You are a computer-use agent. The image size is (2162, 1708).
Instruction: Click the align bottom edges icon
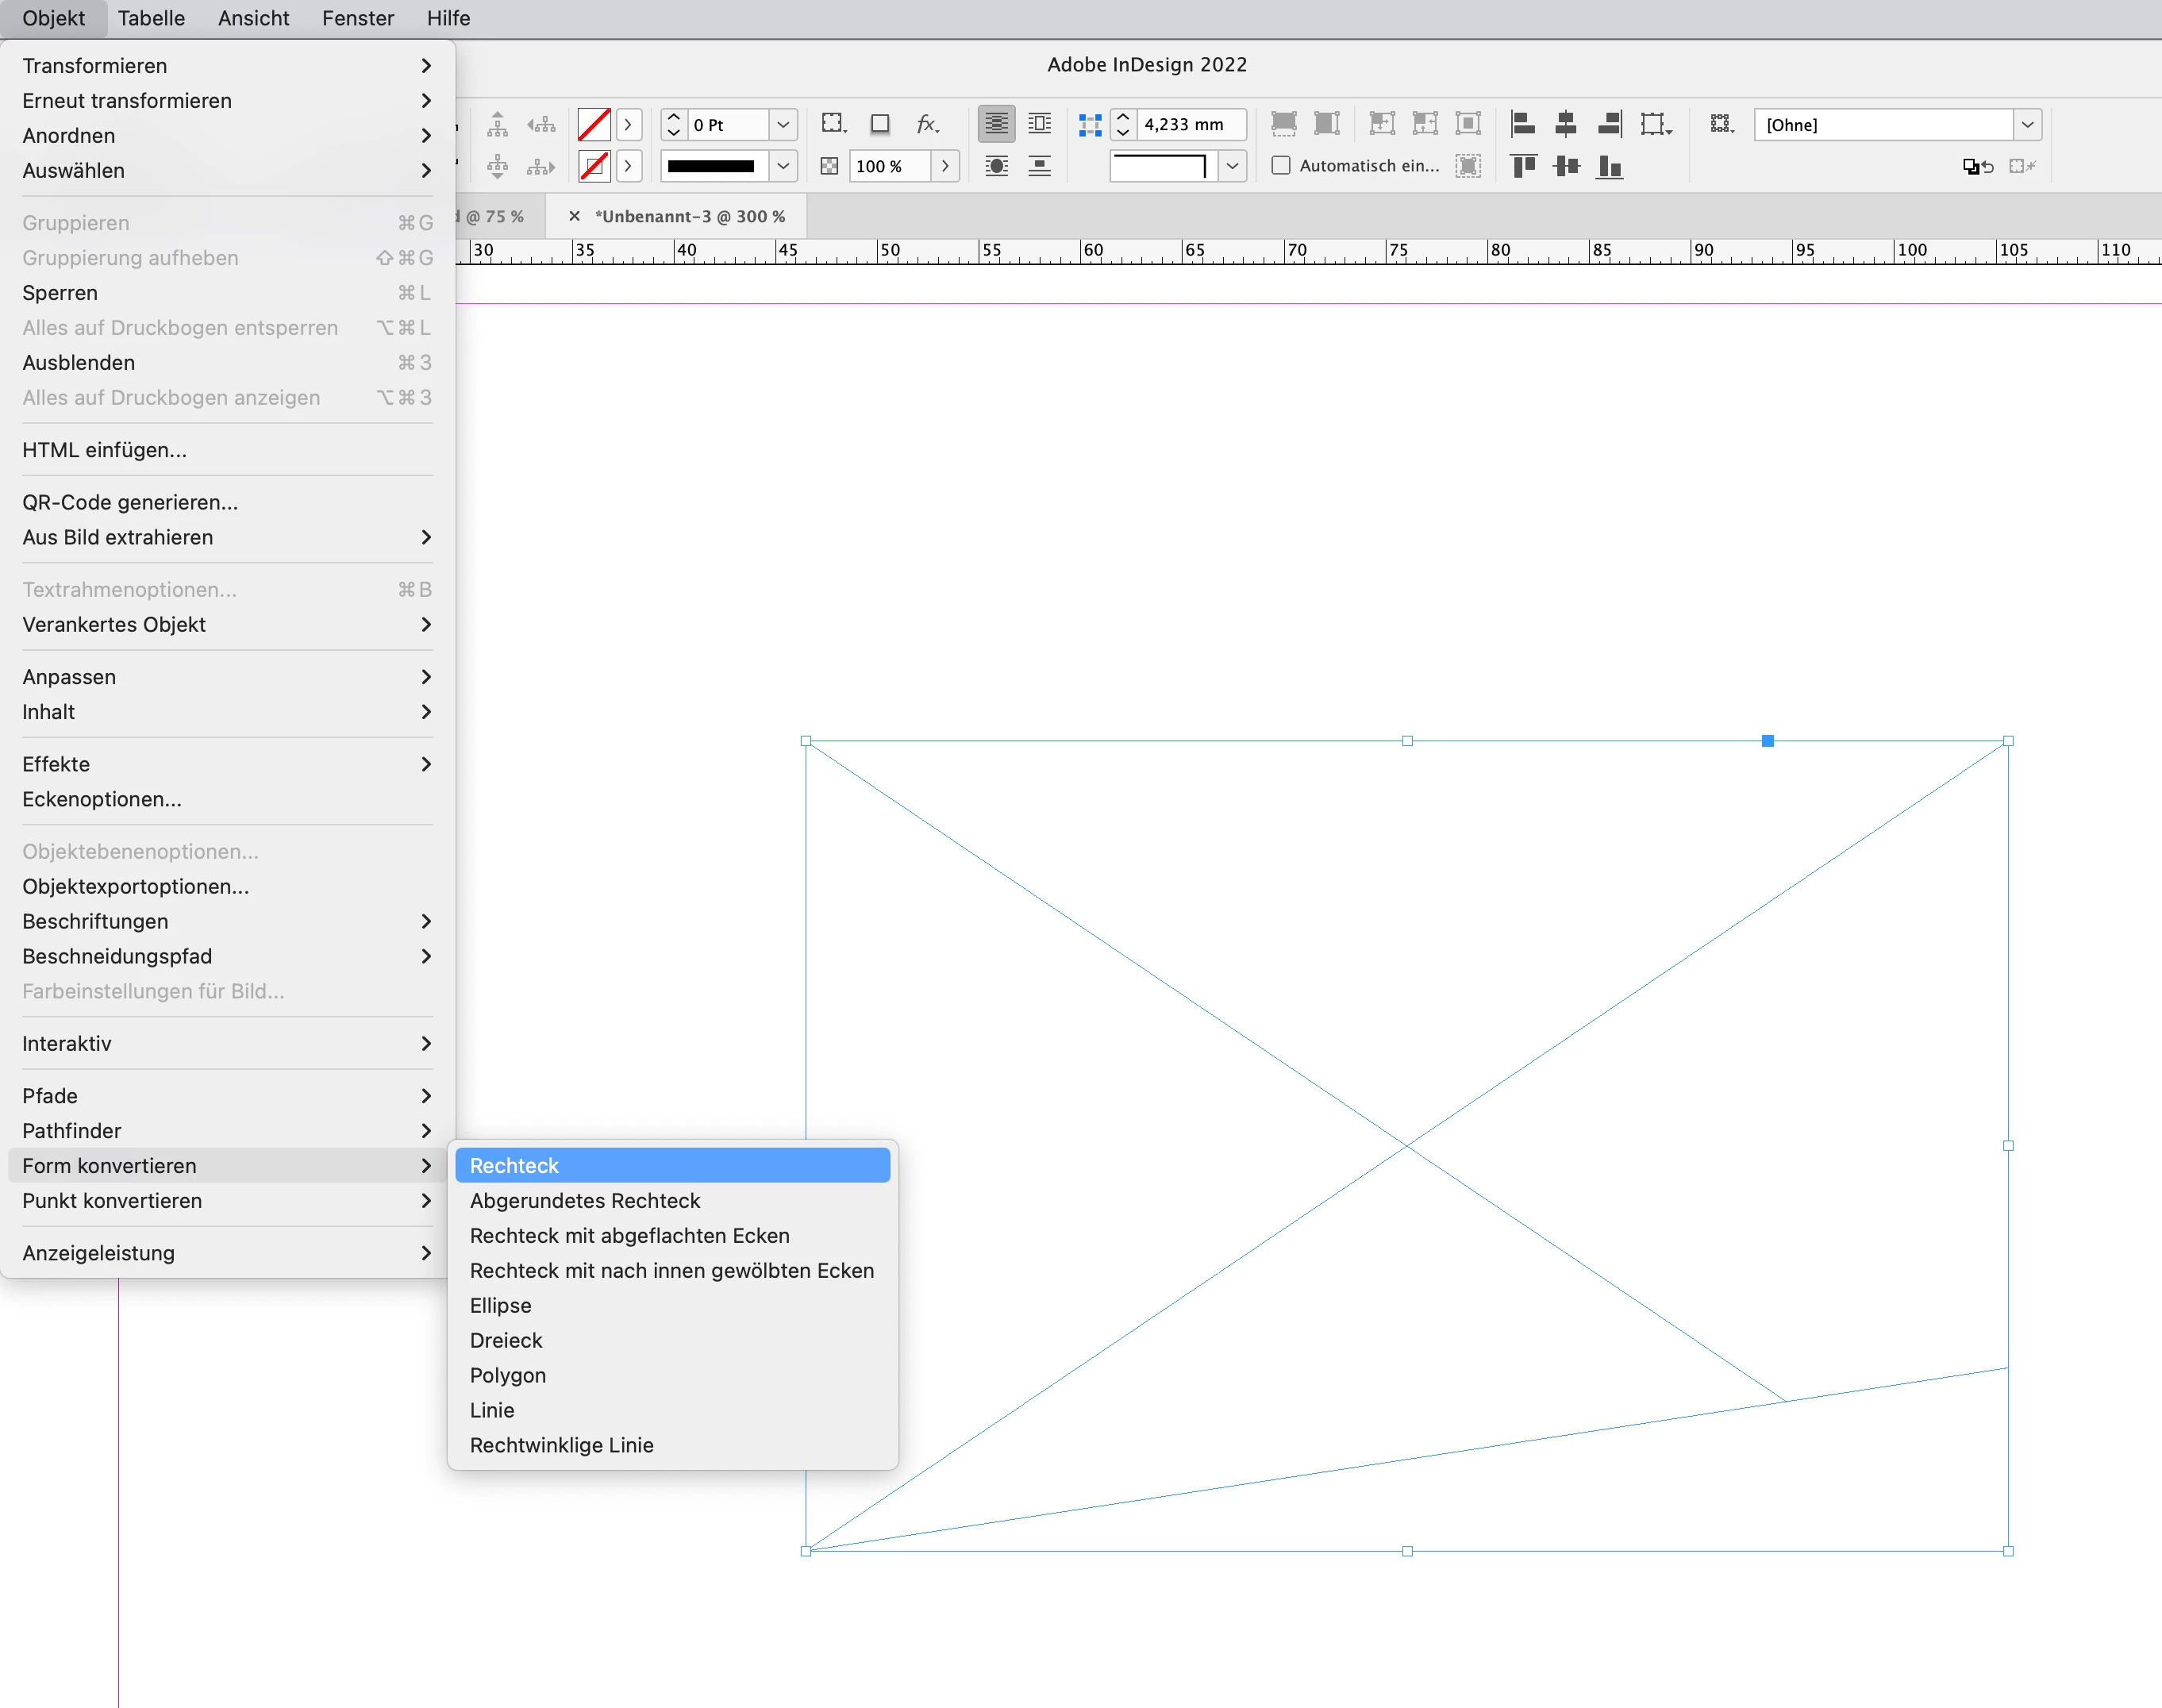coord(1609,166)
